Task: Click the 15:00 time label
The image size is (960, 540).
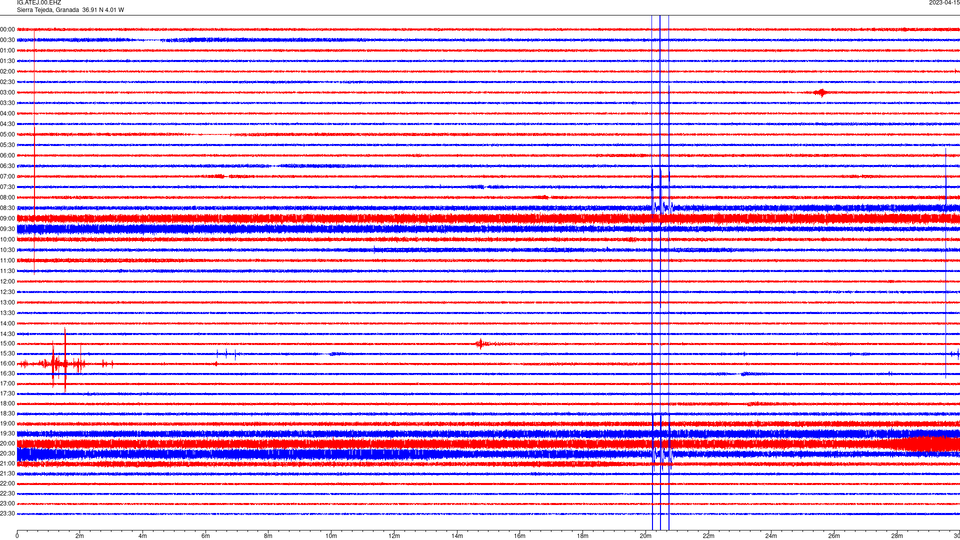Action: (x=7, y=343)
